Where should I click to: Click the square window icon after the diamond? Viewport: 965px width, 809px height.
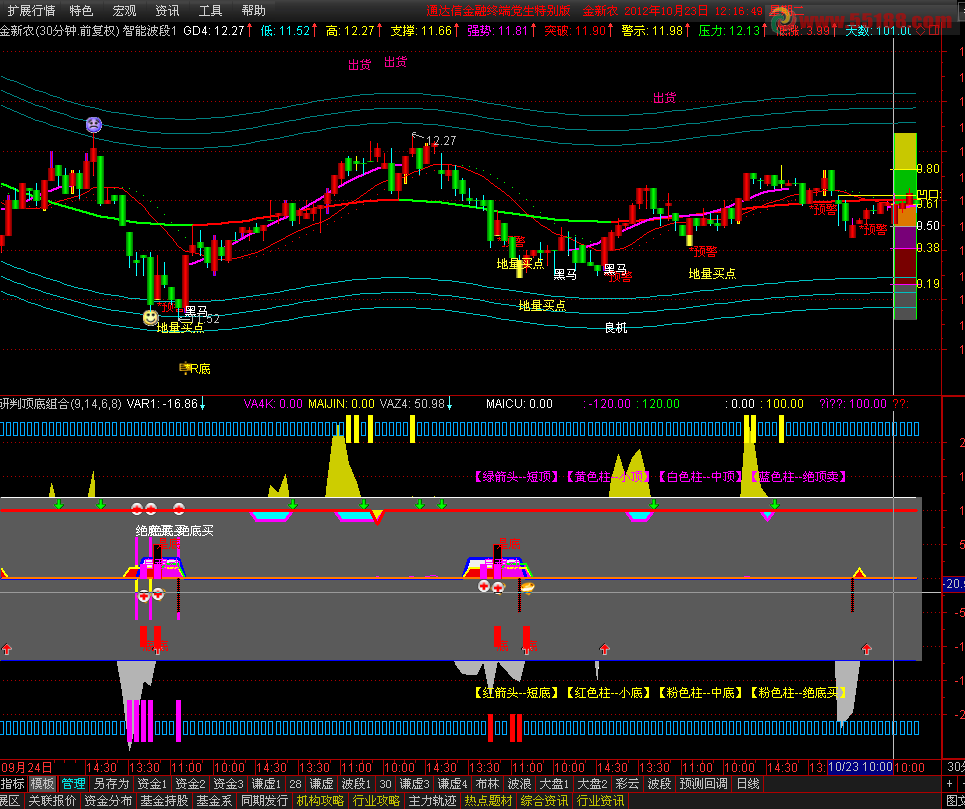pos(935,30)
